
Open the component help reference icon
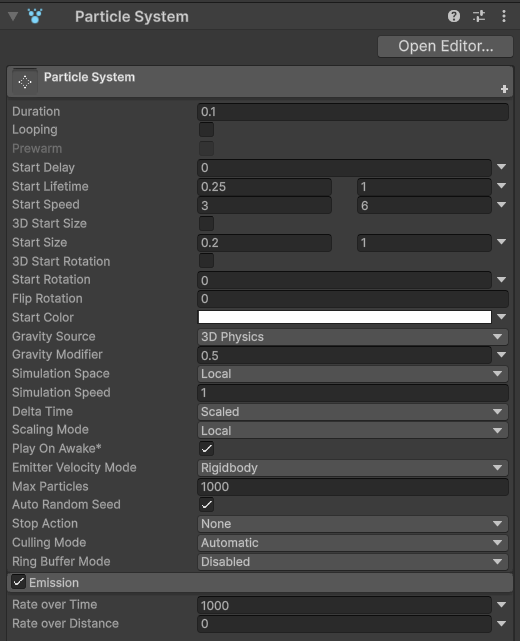[x=454, y=16]
